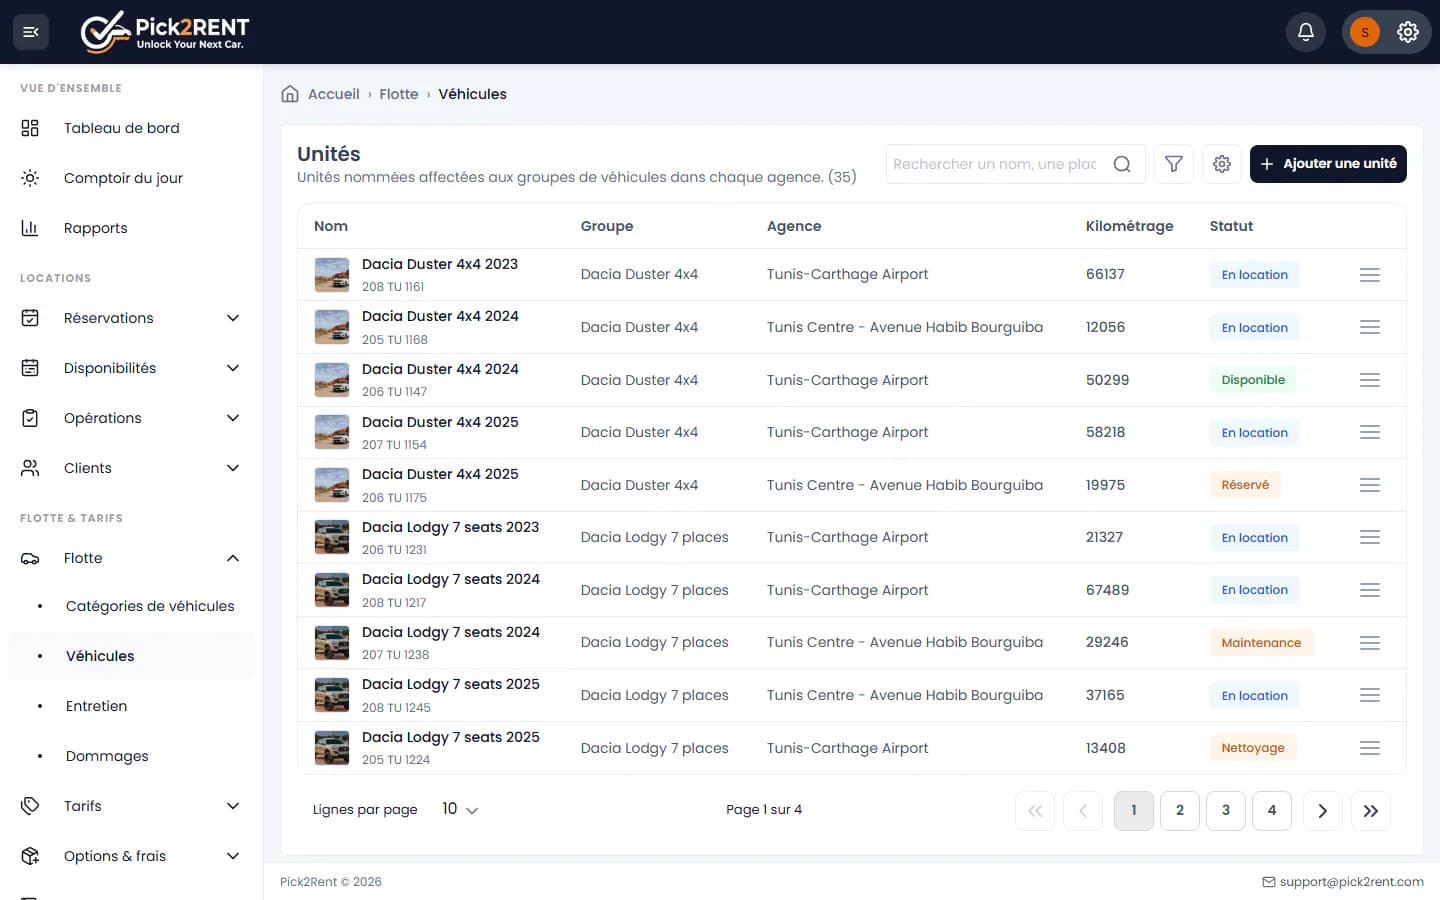Open the table filter funnel
1440x900 pixels.
click(x=1174, y=164)
